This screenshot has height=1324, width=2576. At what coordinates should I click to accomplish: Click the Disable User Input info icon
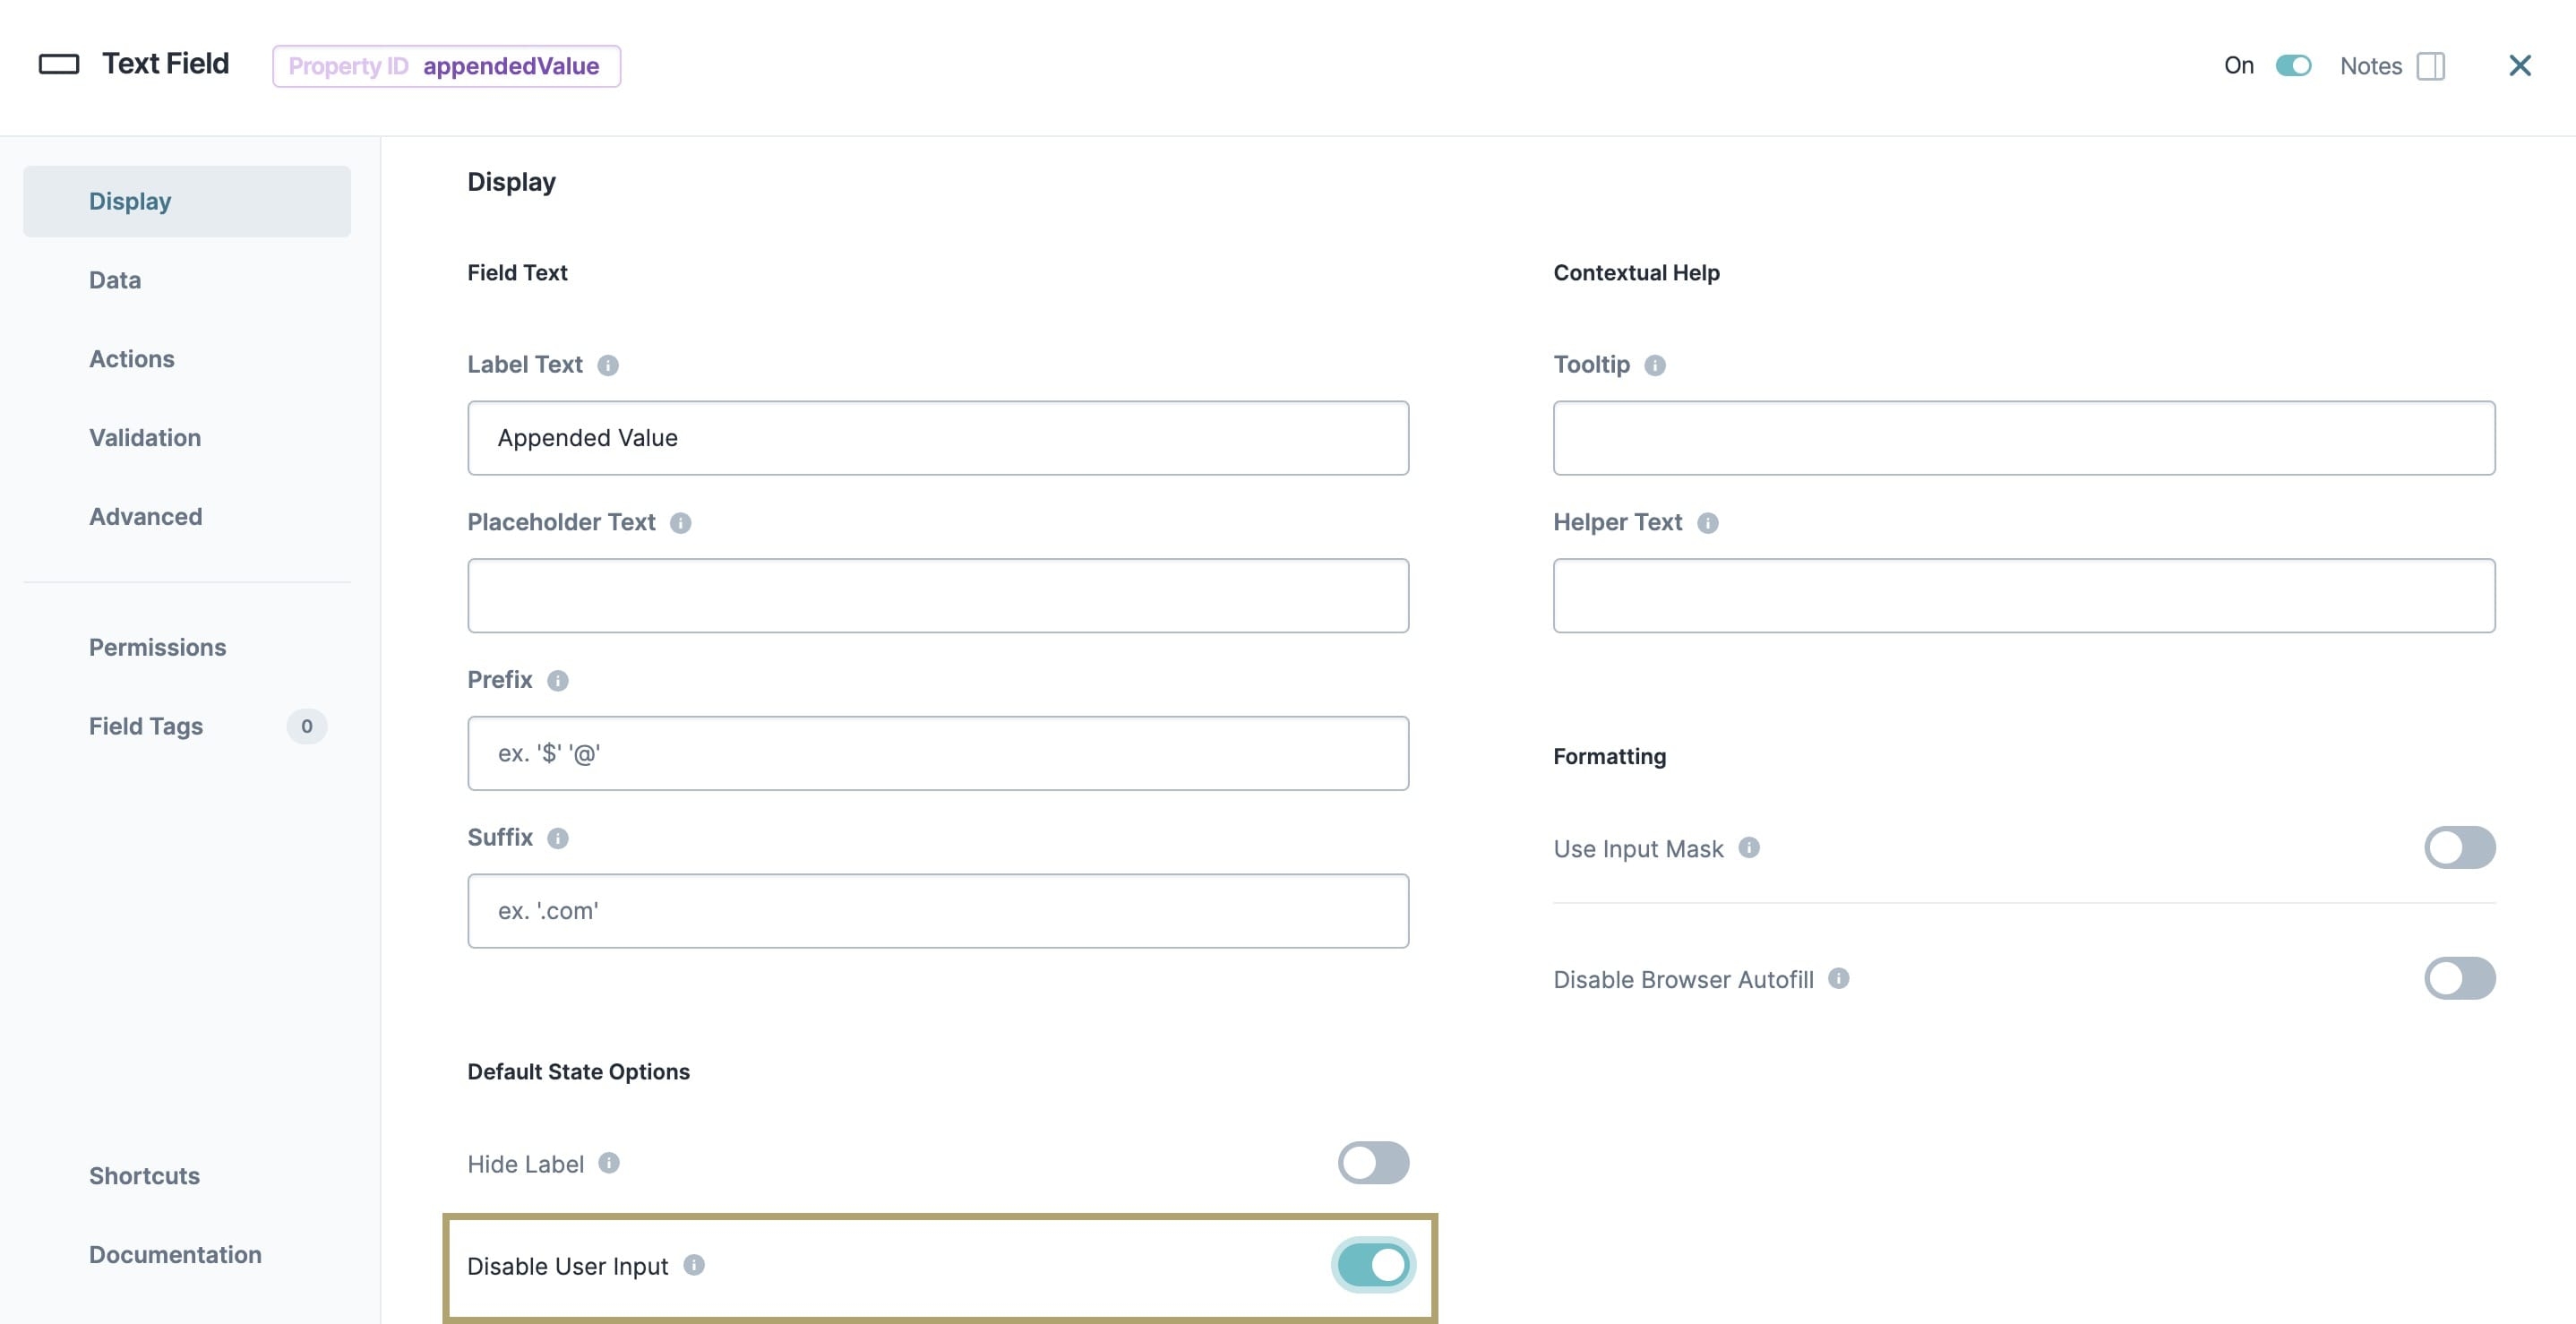(x=694, y=1265)
